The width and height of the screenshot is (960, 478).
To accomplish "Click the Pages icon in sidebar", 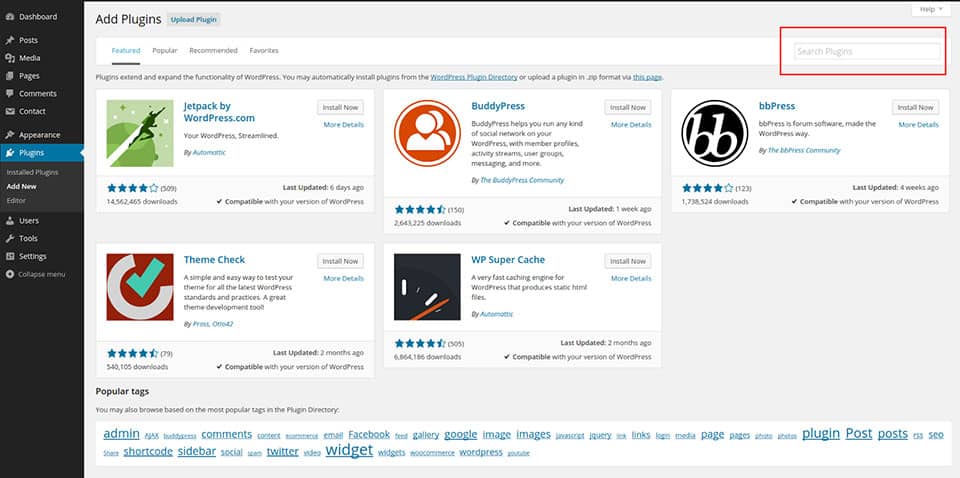I will pos(9,76).
